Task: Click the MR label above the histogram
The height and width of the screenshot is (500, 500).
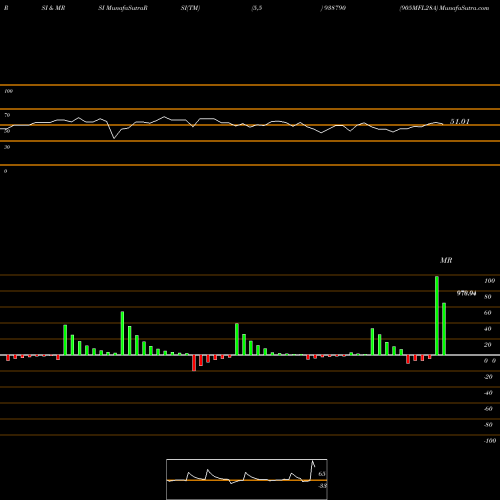Action: click(x=446, y=260)
